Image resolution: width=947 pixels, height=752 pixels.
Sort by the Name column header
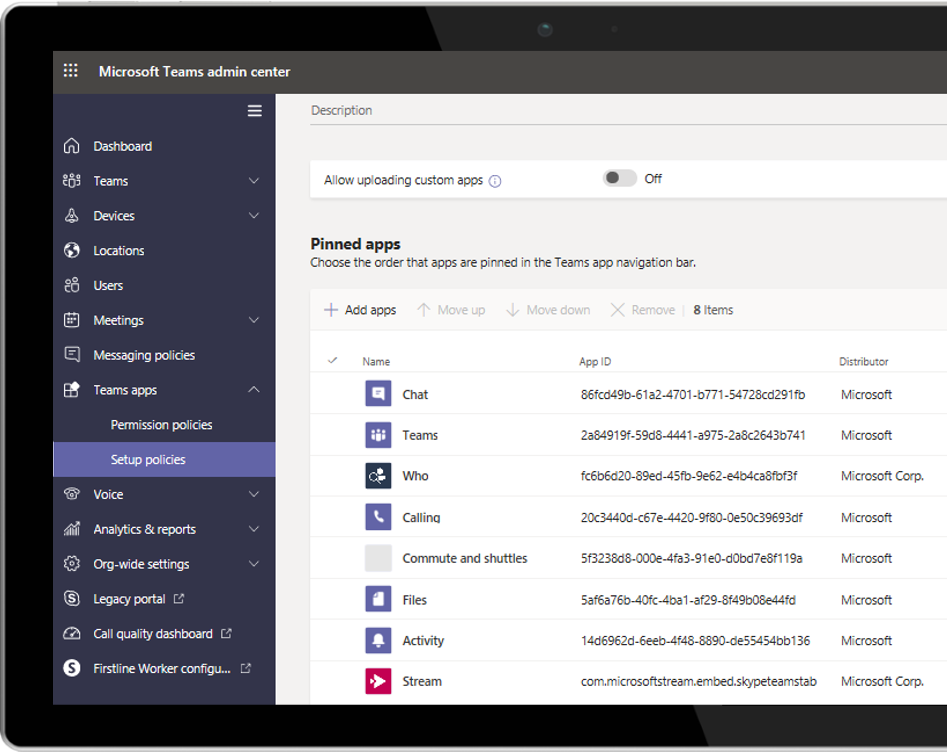point(376,361)
